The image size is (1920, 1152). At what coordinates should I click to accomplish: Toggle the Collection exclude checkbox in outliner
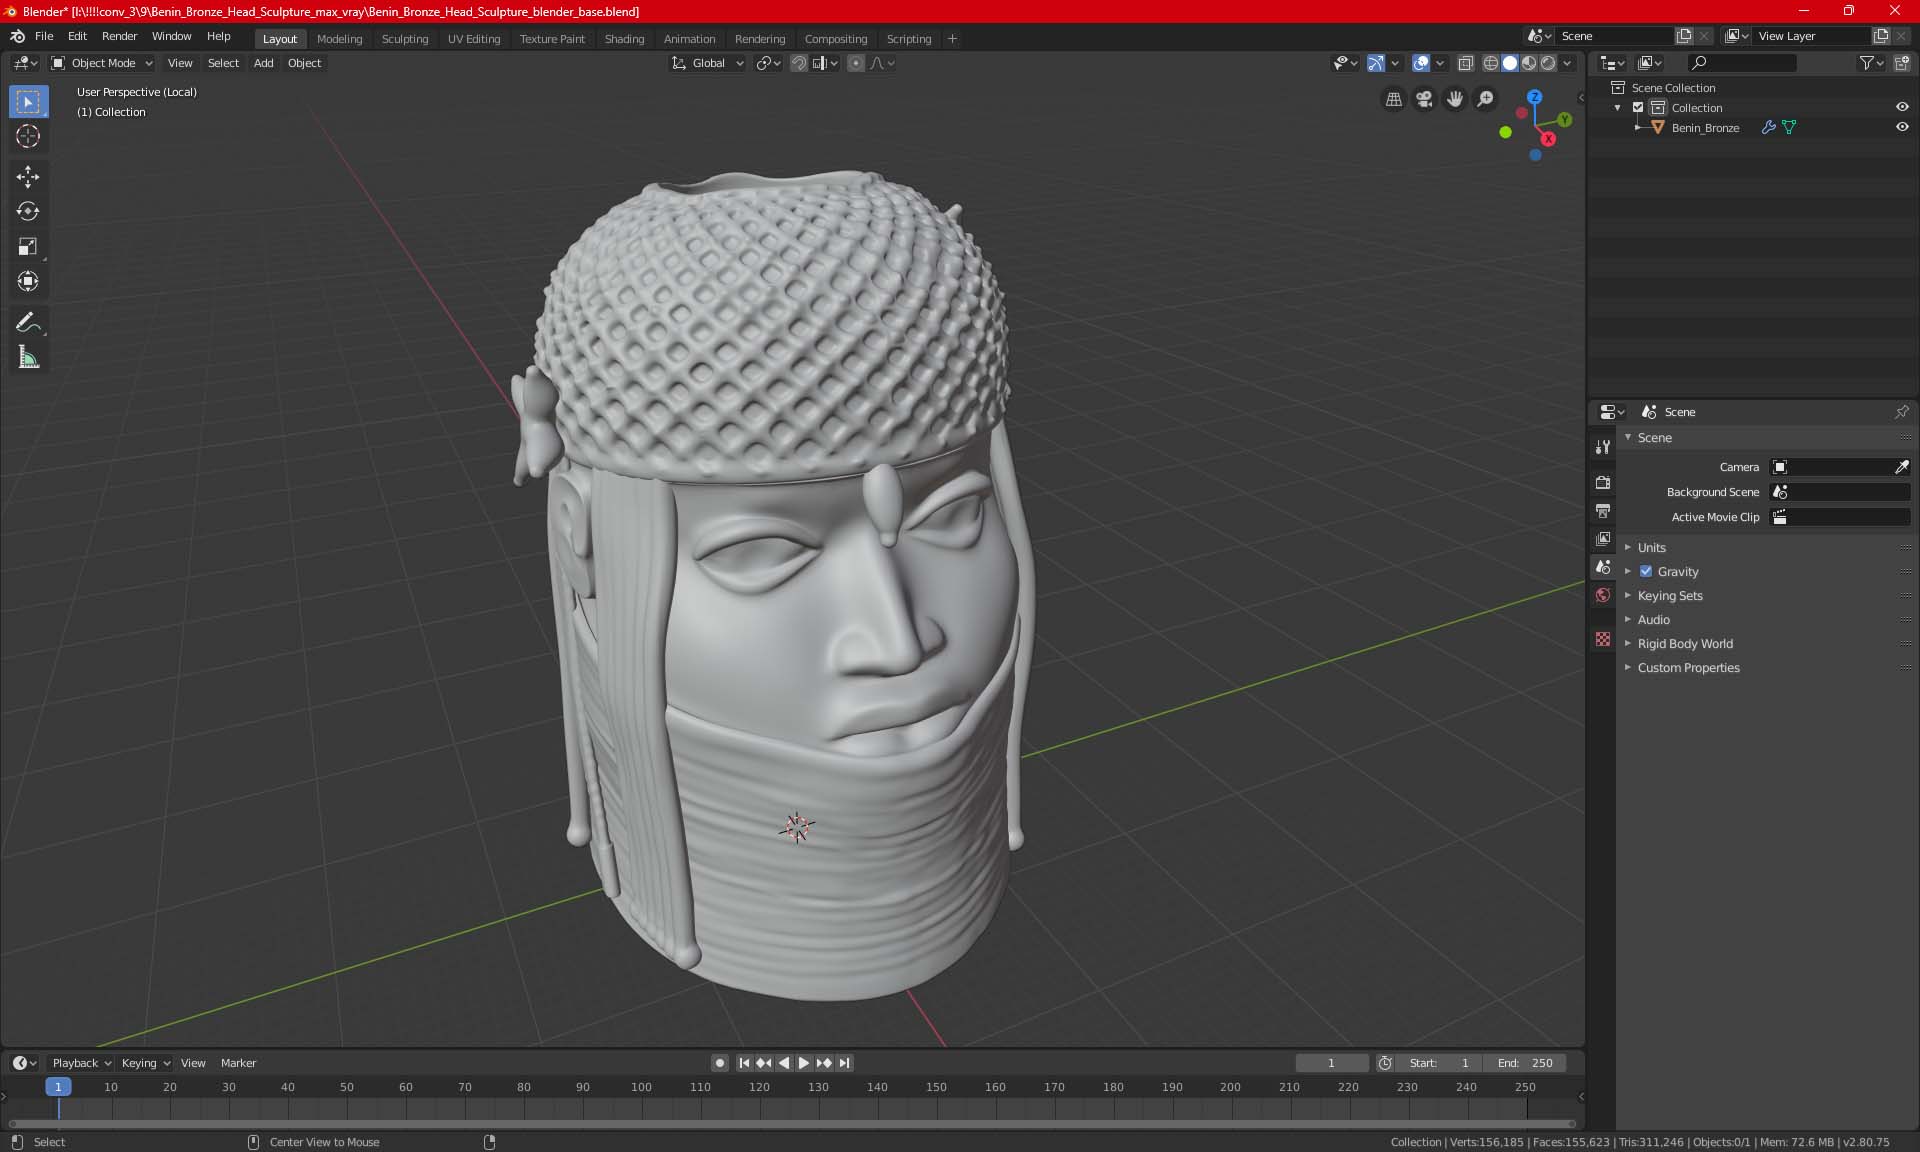pos(1638,108)
